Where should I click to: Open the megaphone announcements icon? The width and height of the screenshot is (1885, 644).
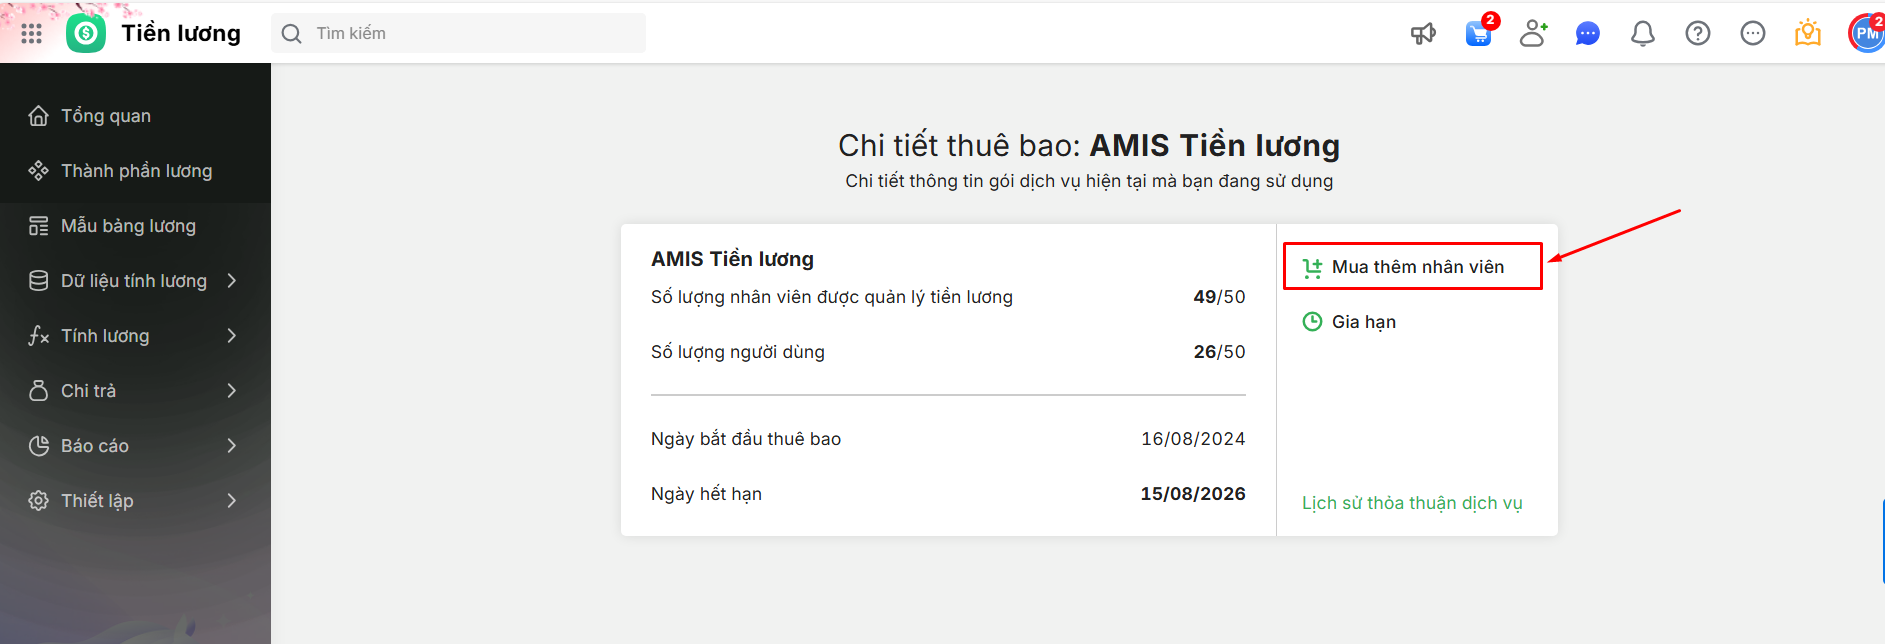click(1423, 33)
